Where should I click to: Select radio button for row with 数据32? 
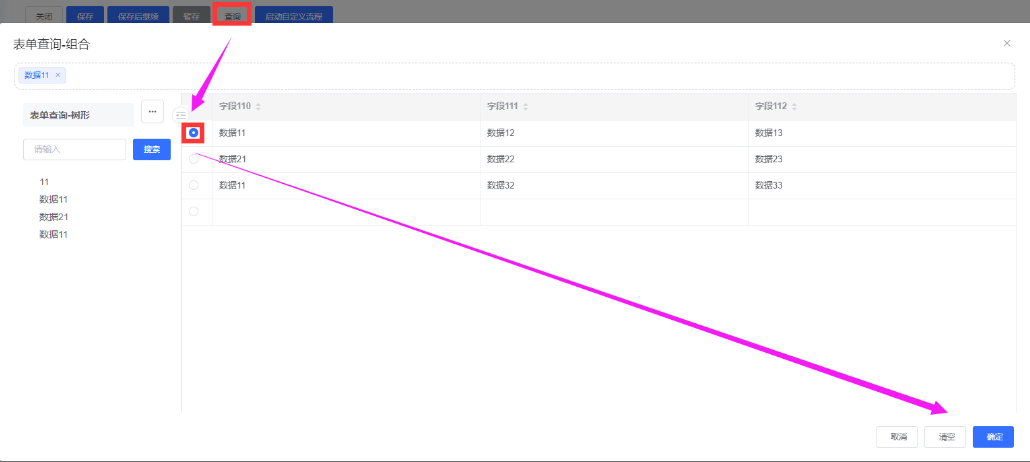193,185
